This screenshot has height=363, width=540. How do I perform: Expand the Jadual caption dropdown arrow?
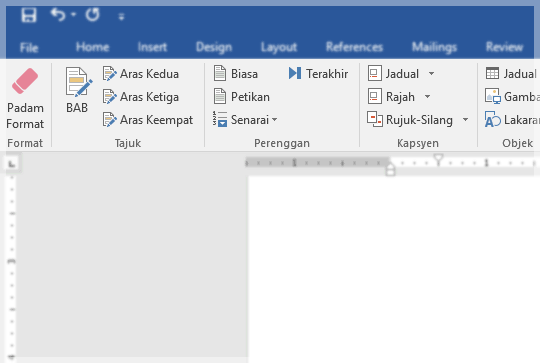432,73
